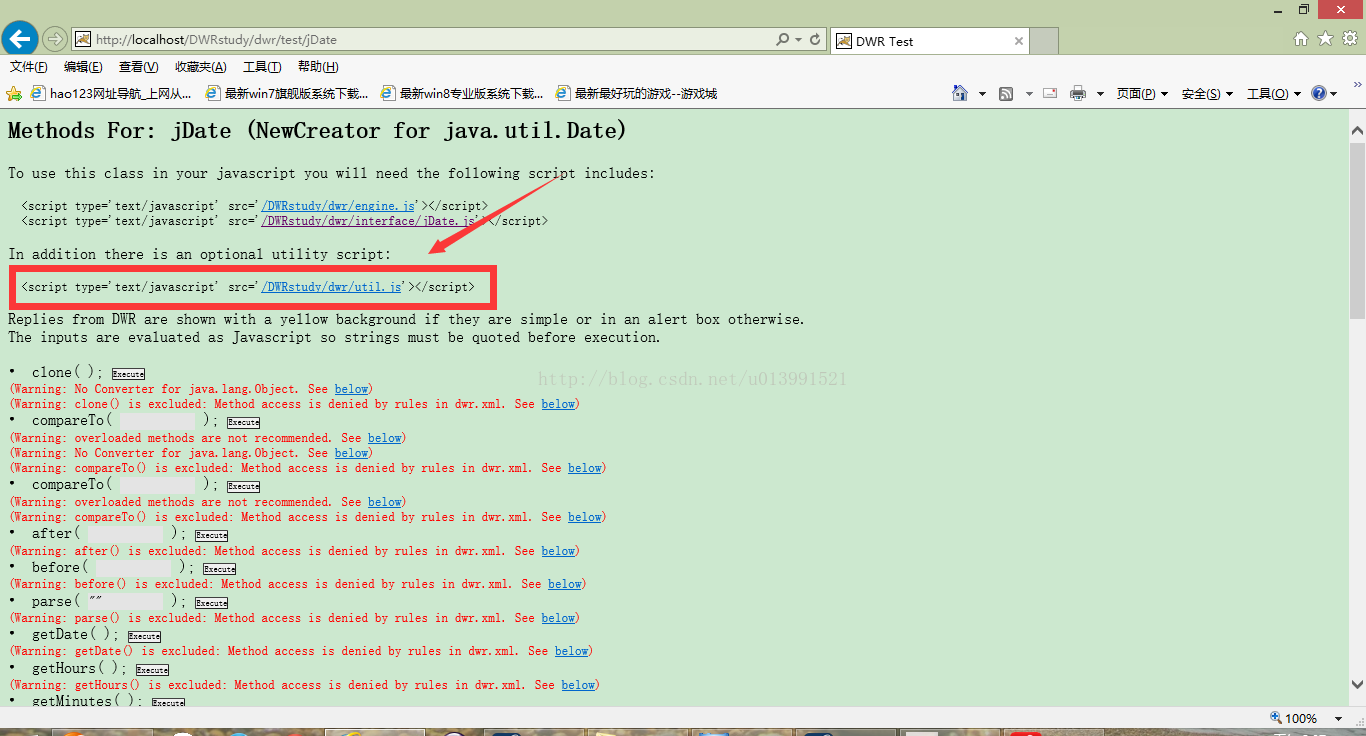The width and height of the screenshot is (1366, 736).
Task: Refresh the page with the reload icon
Action: pos(815,40)
